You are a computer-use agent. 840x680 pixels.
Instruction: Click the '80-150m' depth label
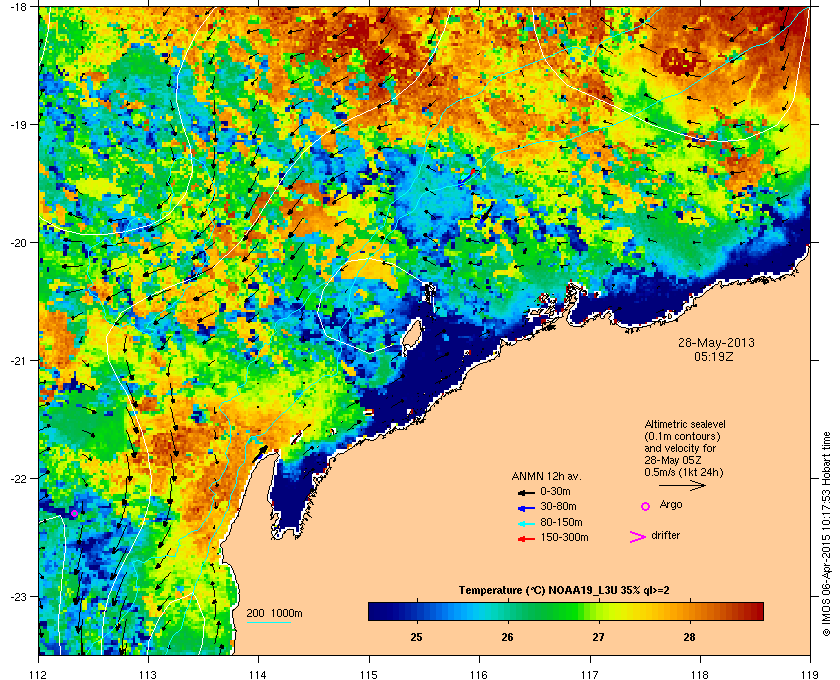pos(561,522)
